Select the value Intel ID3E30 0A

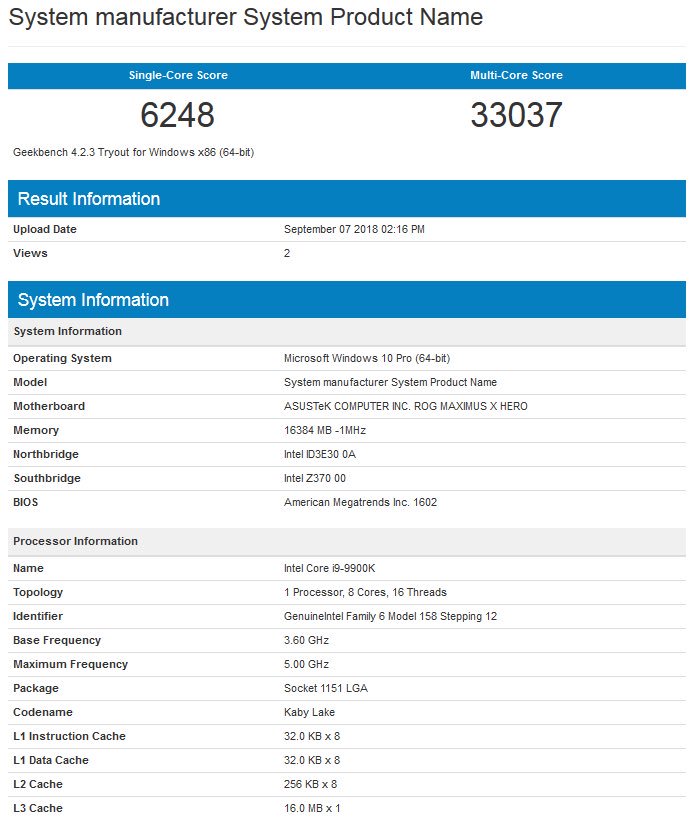point(320,454)
